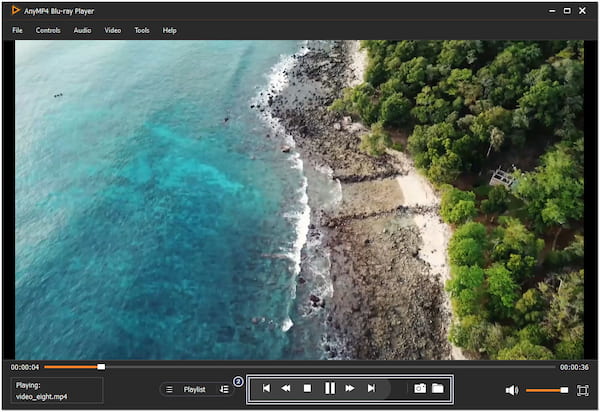Open the snapshot folder icon

(438, 388)
